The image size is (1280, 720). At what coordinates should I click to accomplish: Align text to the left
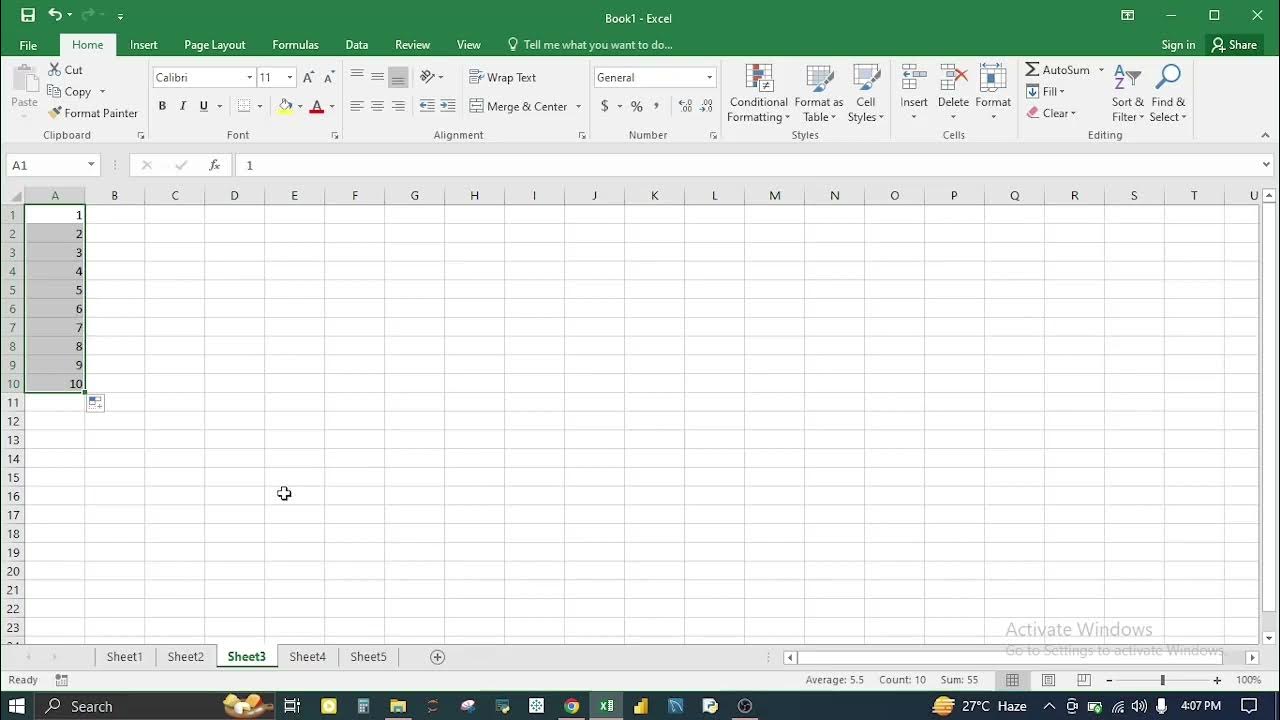(x=357, y=106)
